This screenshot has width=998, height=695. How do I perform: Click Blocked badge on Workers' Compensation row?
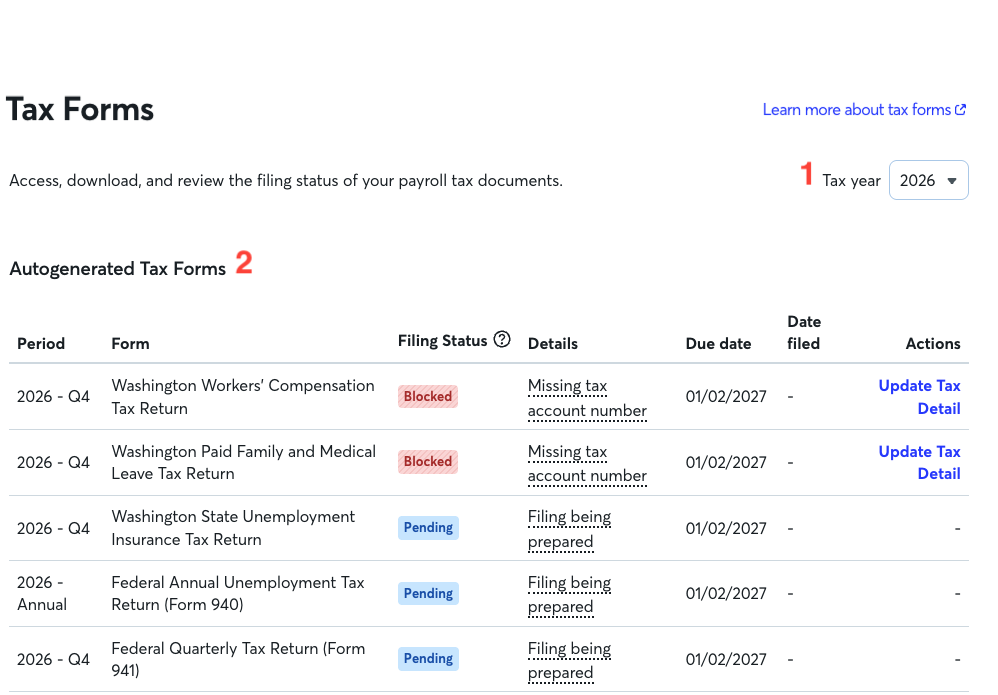pyautogui.click(x=428, y=397)
